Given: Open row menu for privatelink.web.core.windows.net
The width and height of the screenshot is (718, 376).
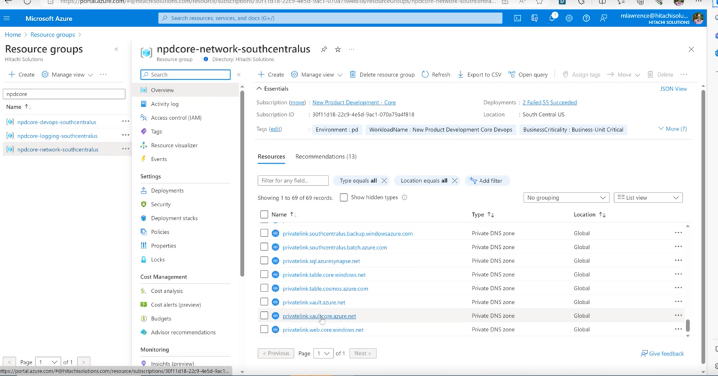Looking at the screenshot, I should [x=678, y=329].
